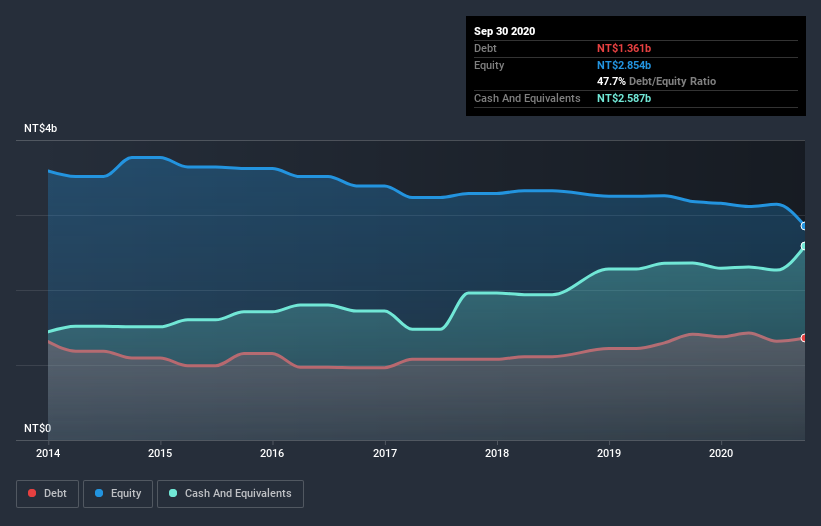Click Cash And Equivalents label in tooltip
821x526 pixels.
click(527, 98)
